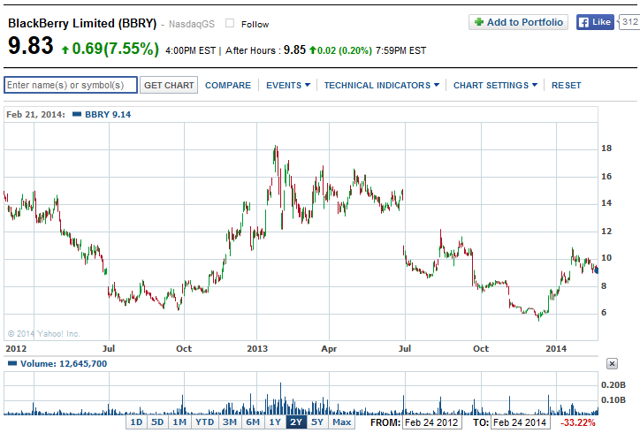This screenshot has width=640, height=433.
Task: Click the BlackBerry Limited (BBRY) title
Action: 82,23
